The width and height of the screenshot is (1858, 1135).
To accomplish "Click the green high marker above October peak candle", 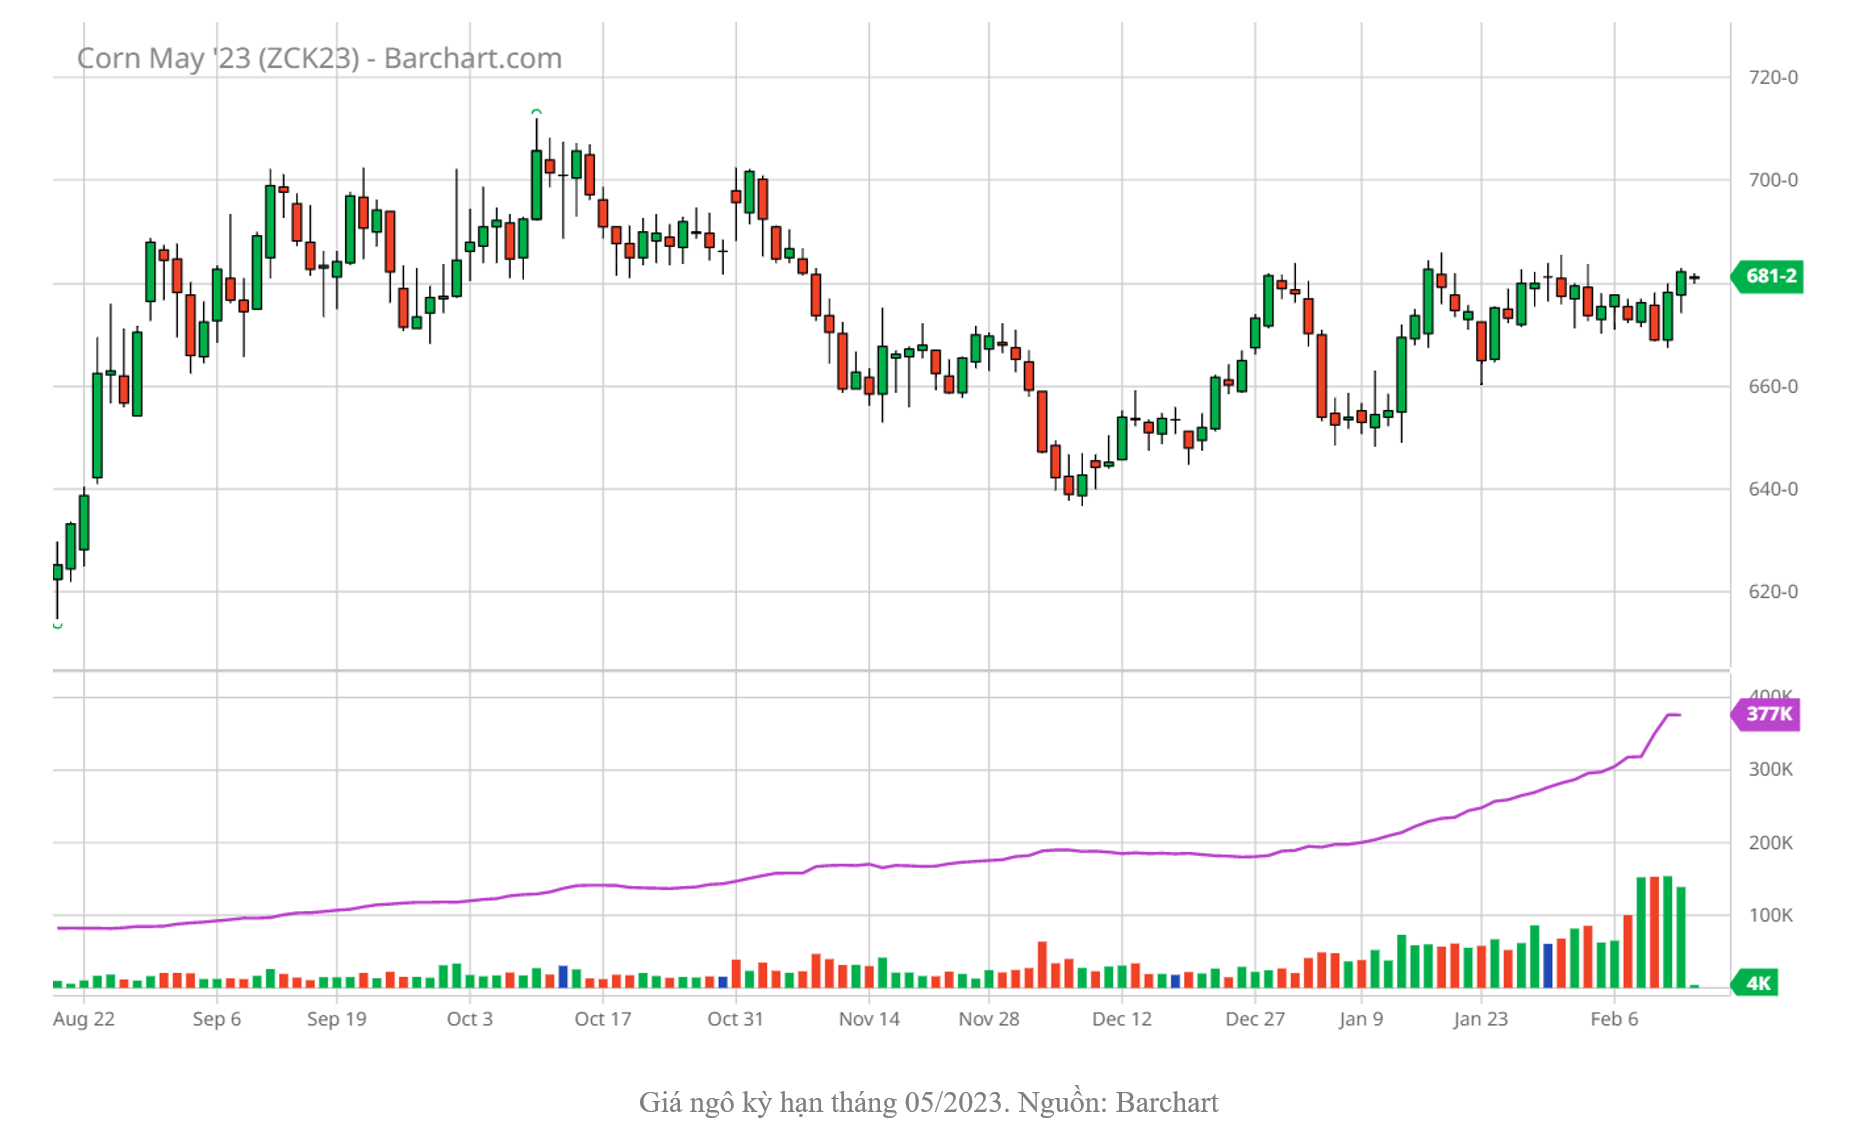I will point(537,112).
